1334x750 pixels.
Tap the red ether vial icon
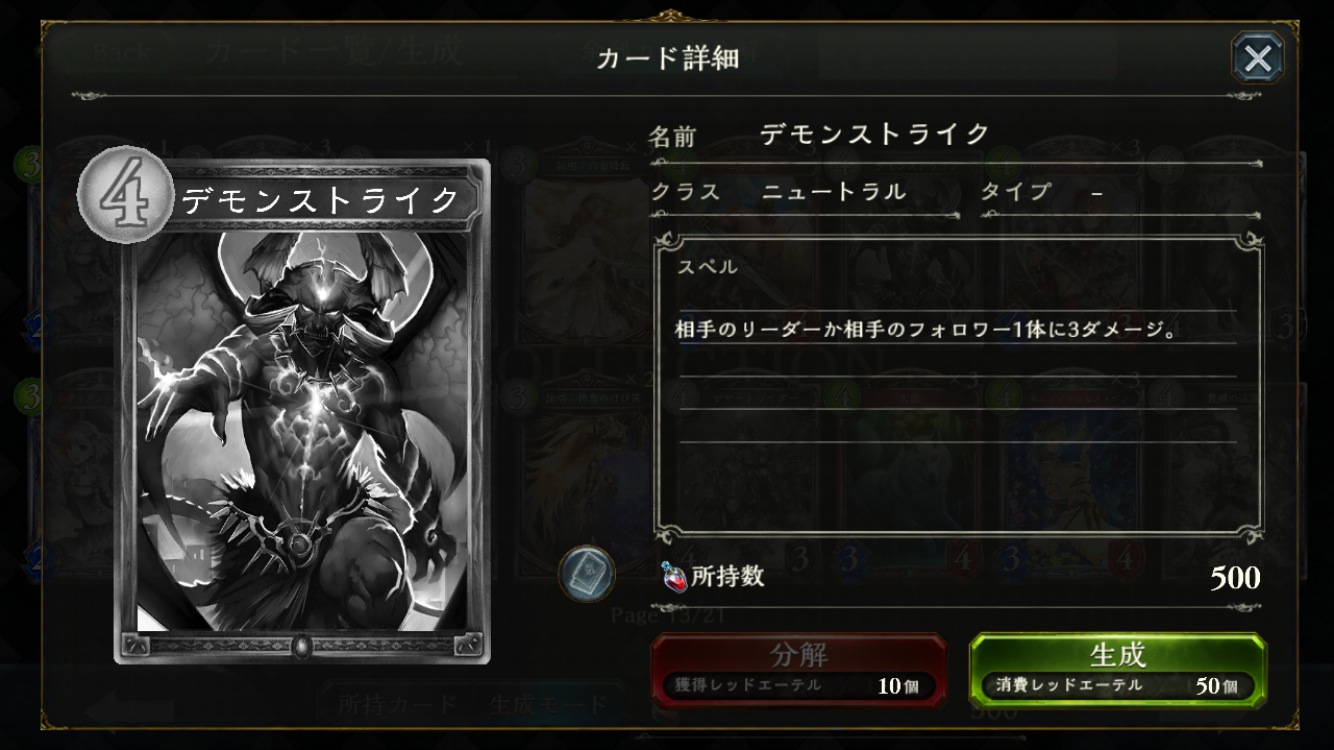673,577
